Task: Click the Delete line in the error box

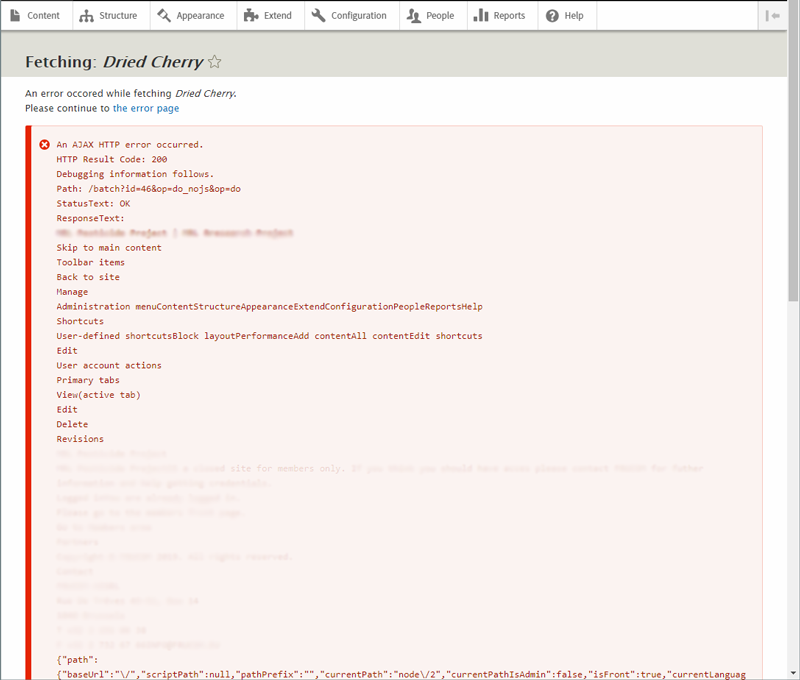Action: [71, 424]
